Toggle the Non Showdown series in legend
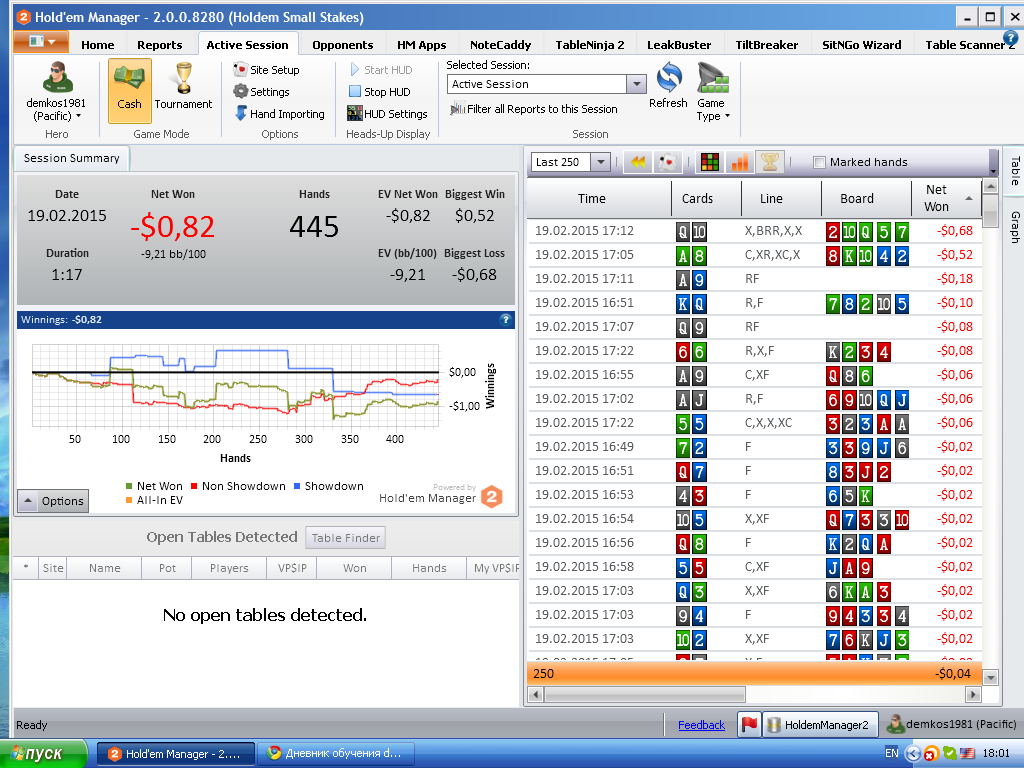The image size is (1024, 768). (238, 486)
